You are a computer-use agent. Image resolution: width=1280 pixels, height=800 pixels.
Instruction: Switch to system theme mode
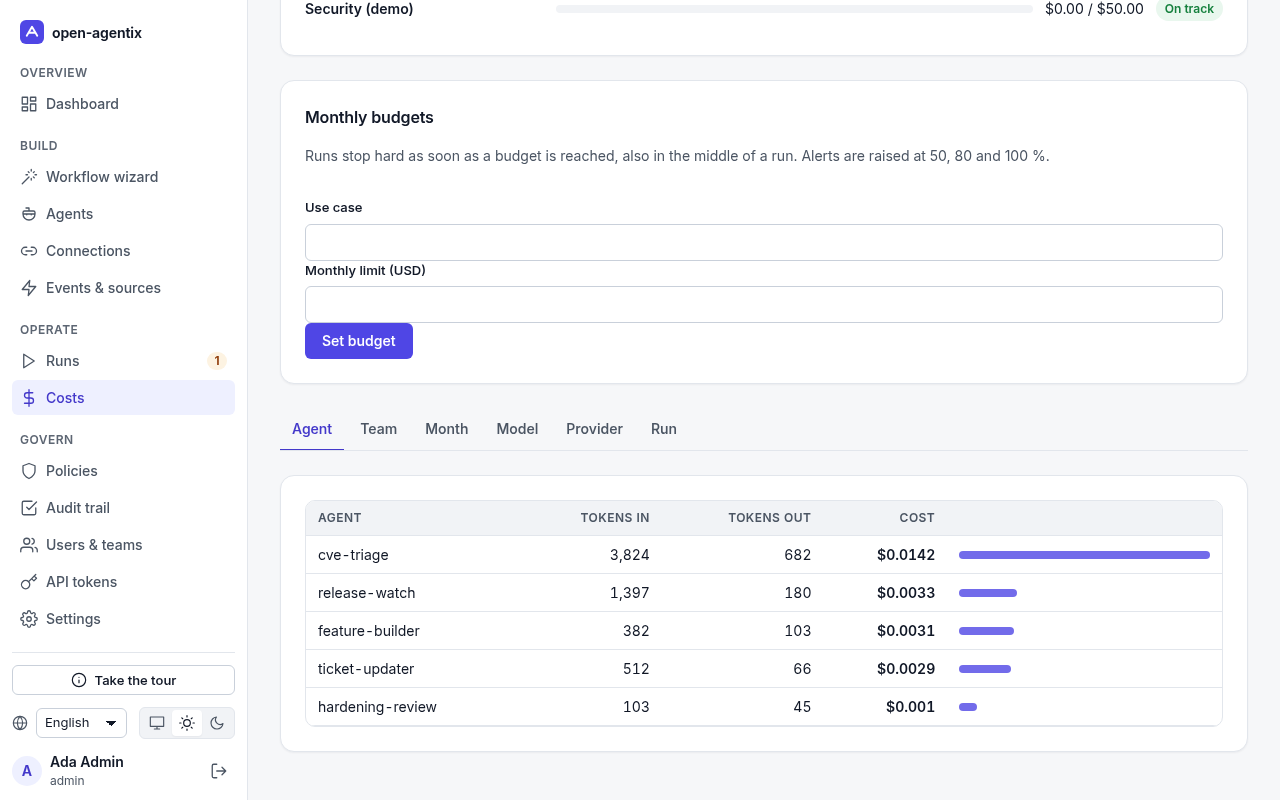point(157,723)
